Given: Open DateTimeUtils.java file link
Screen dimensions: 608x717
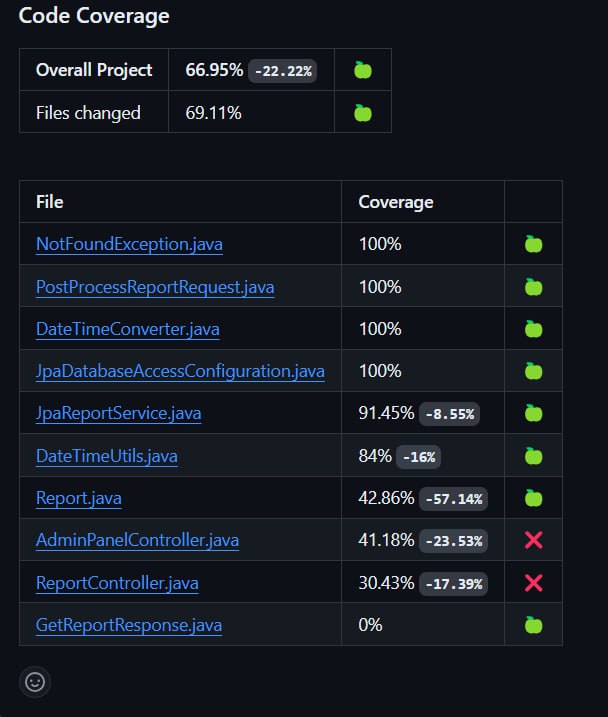Looking at the screenshot, I should pos(106,456).
